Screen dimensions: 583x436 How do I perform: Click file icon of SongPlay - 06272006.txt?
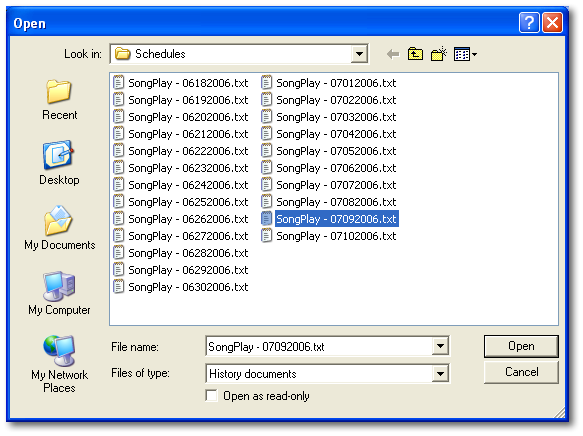click(x=118, y=236)
